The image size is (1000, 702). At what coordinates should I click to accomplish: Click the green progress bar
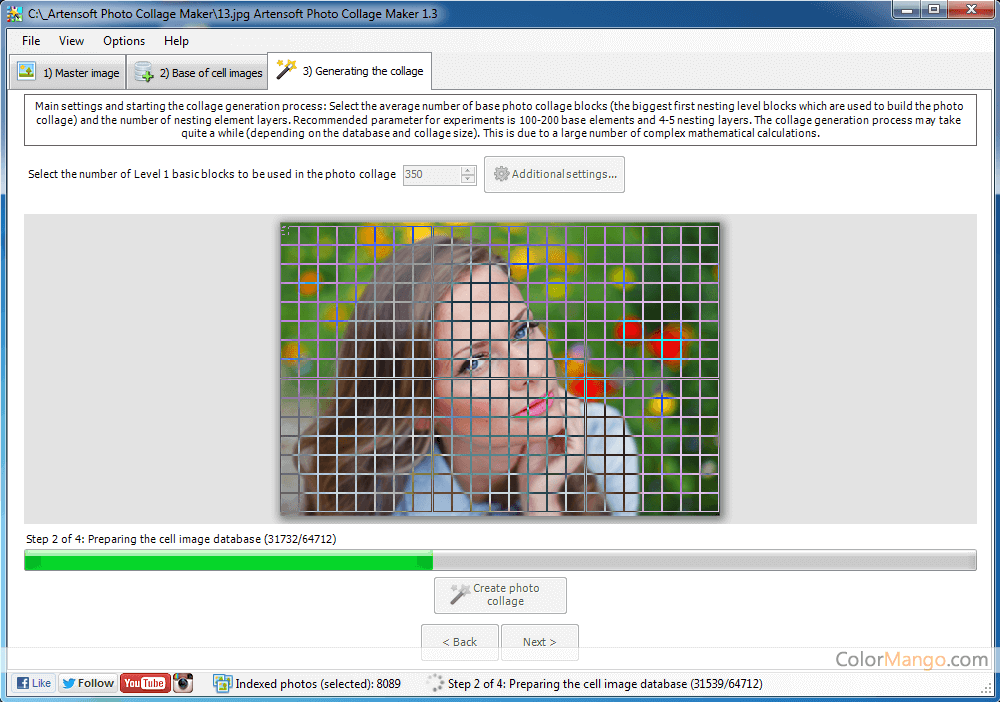(x=228, y=561)
